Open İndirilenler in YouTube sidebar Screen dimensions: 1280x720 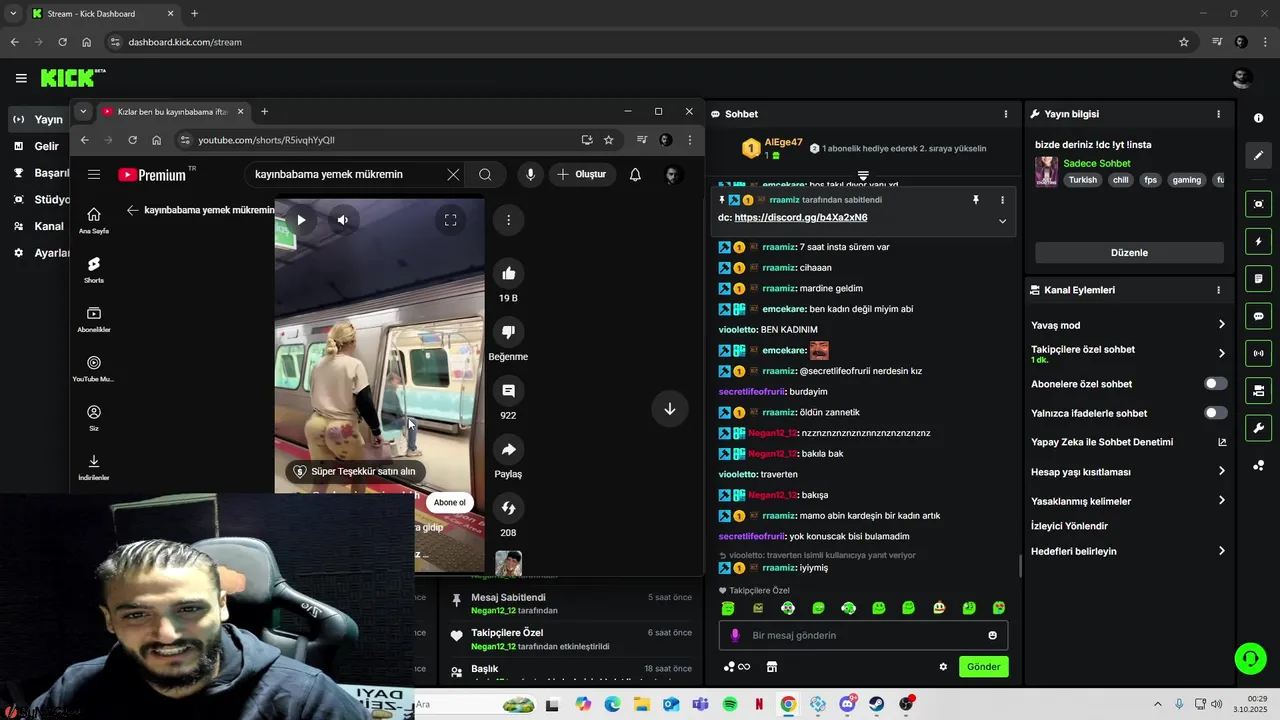[94, 467]
